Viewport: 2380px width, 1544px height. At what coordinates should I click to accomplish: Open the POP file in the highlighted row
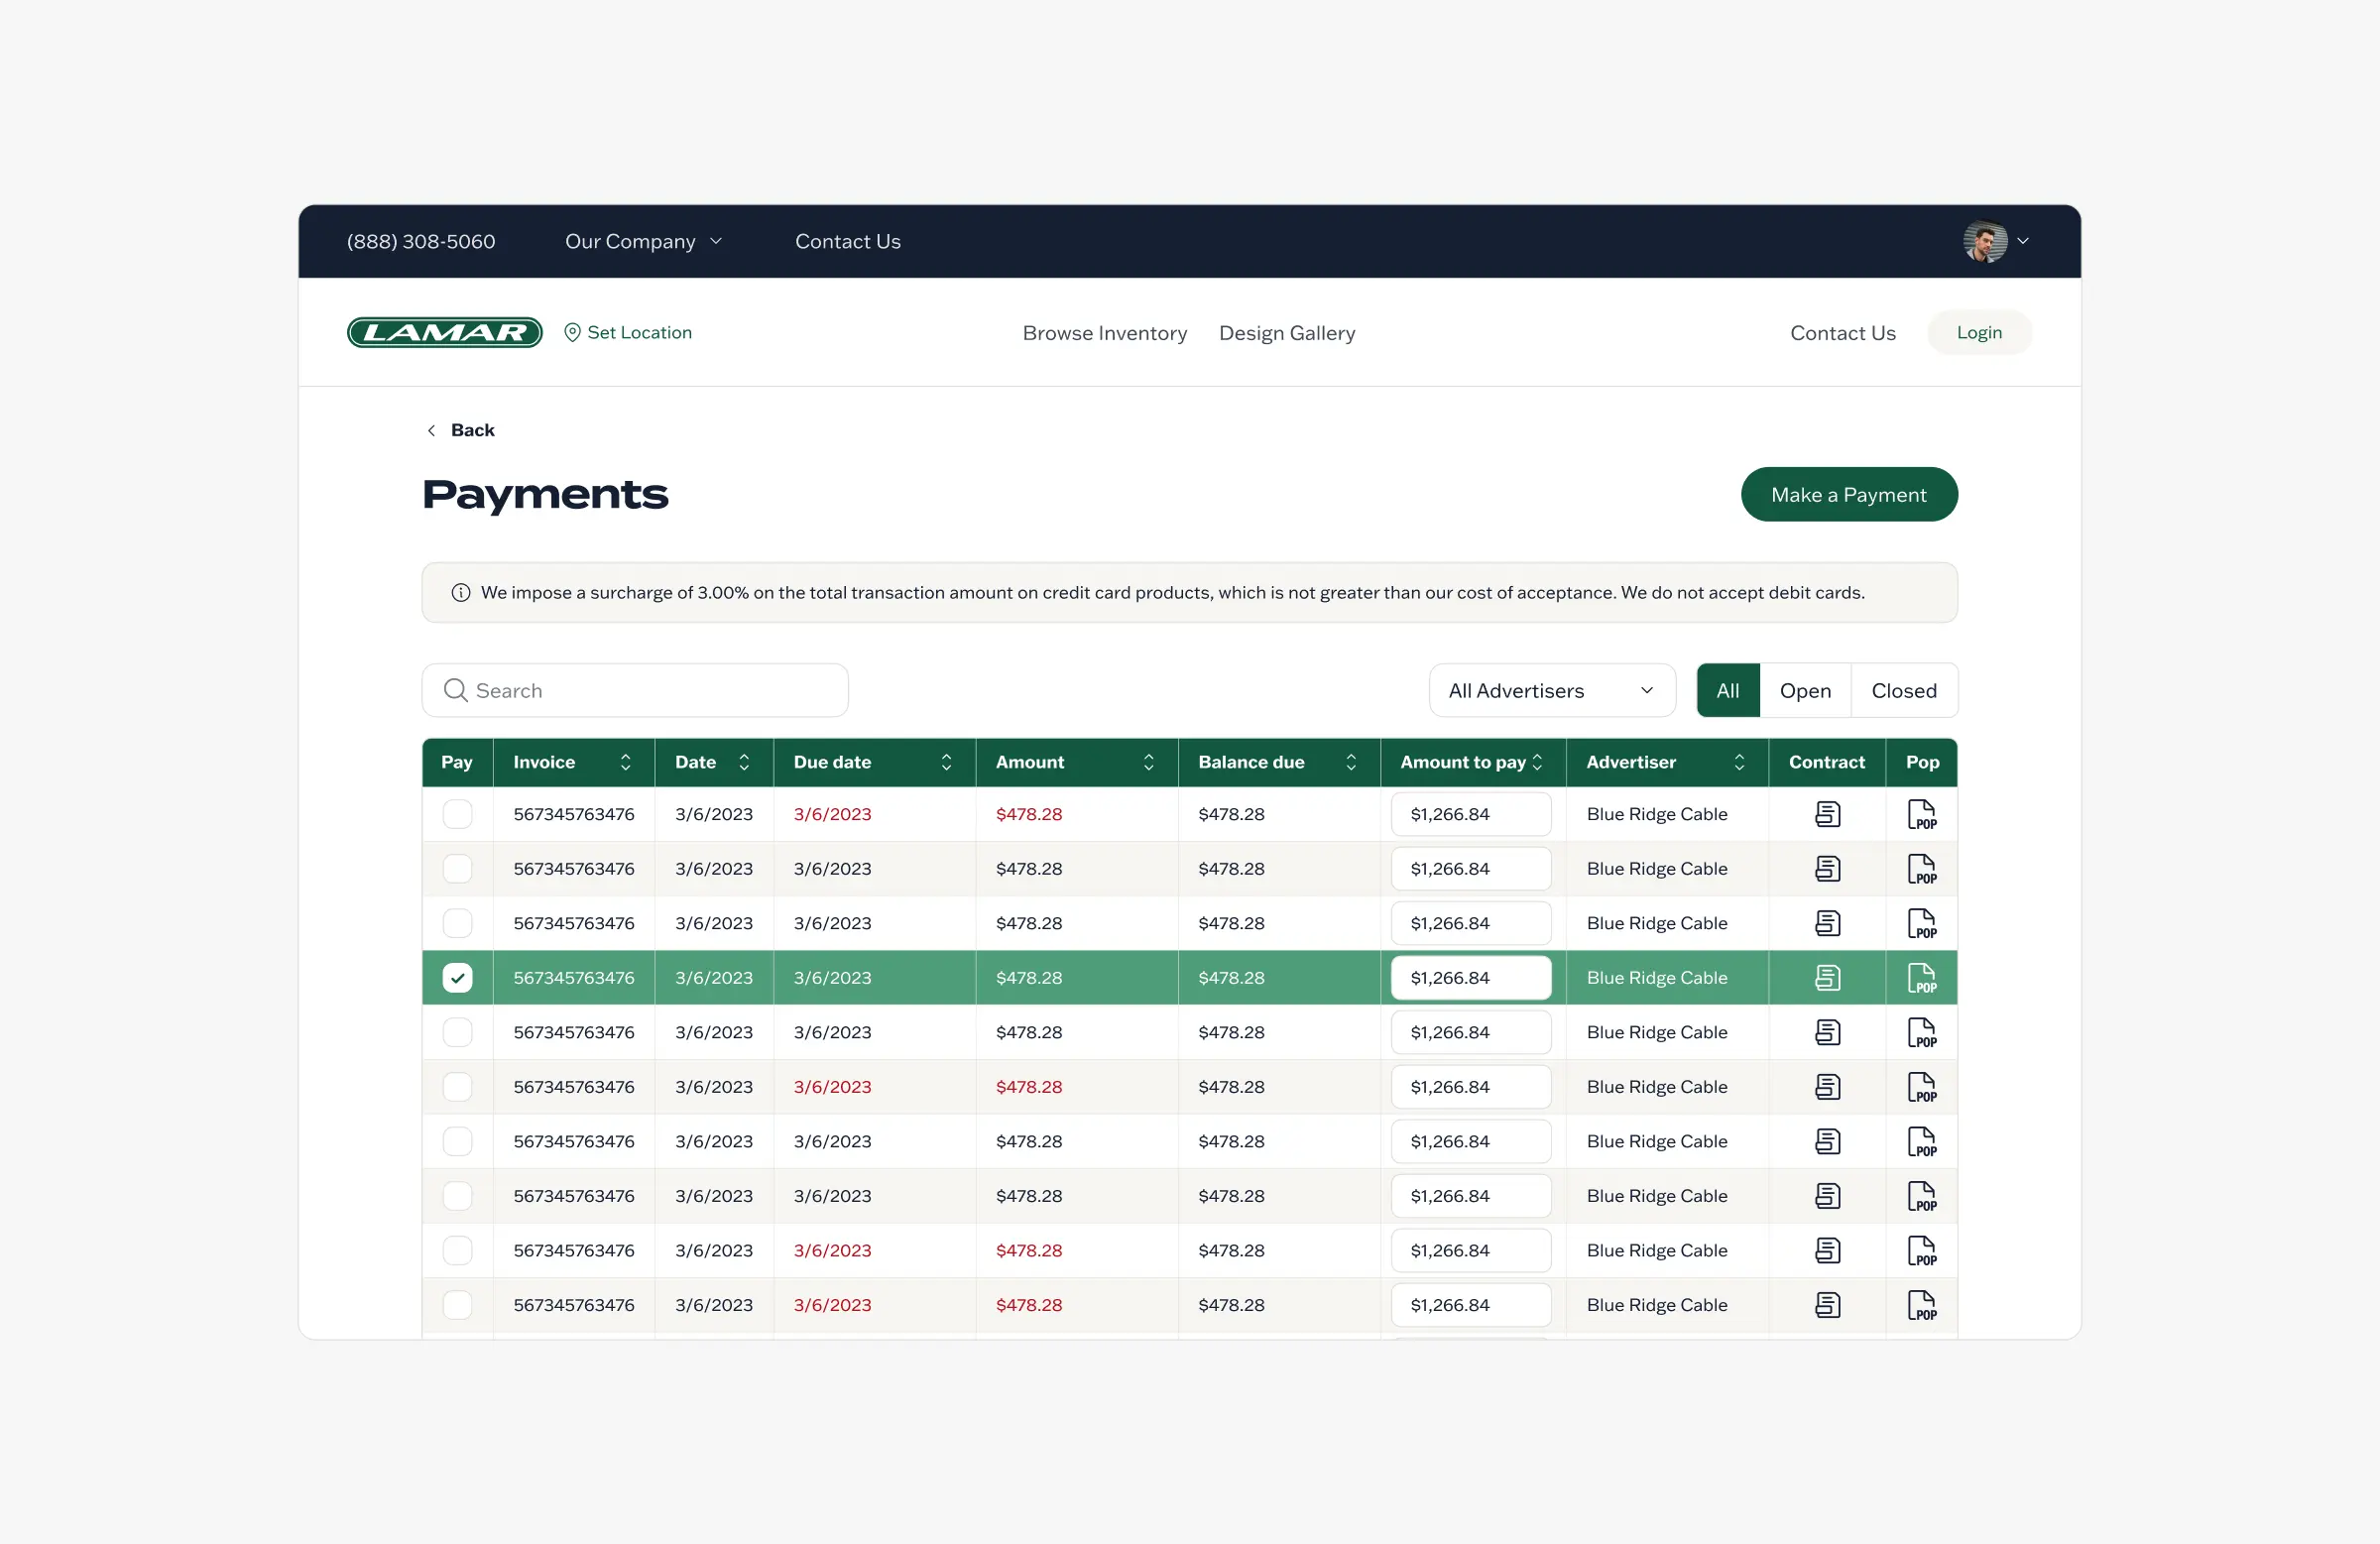point(1921,978)
